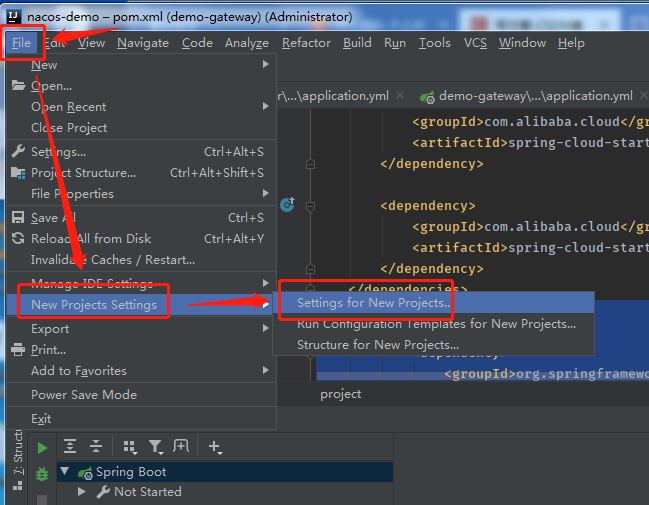Collapse the Spring Boot tree node
This screenshot has width=649, height=505.
(x=65, y=471)
